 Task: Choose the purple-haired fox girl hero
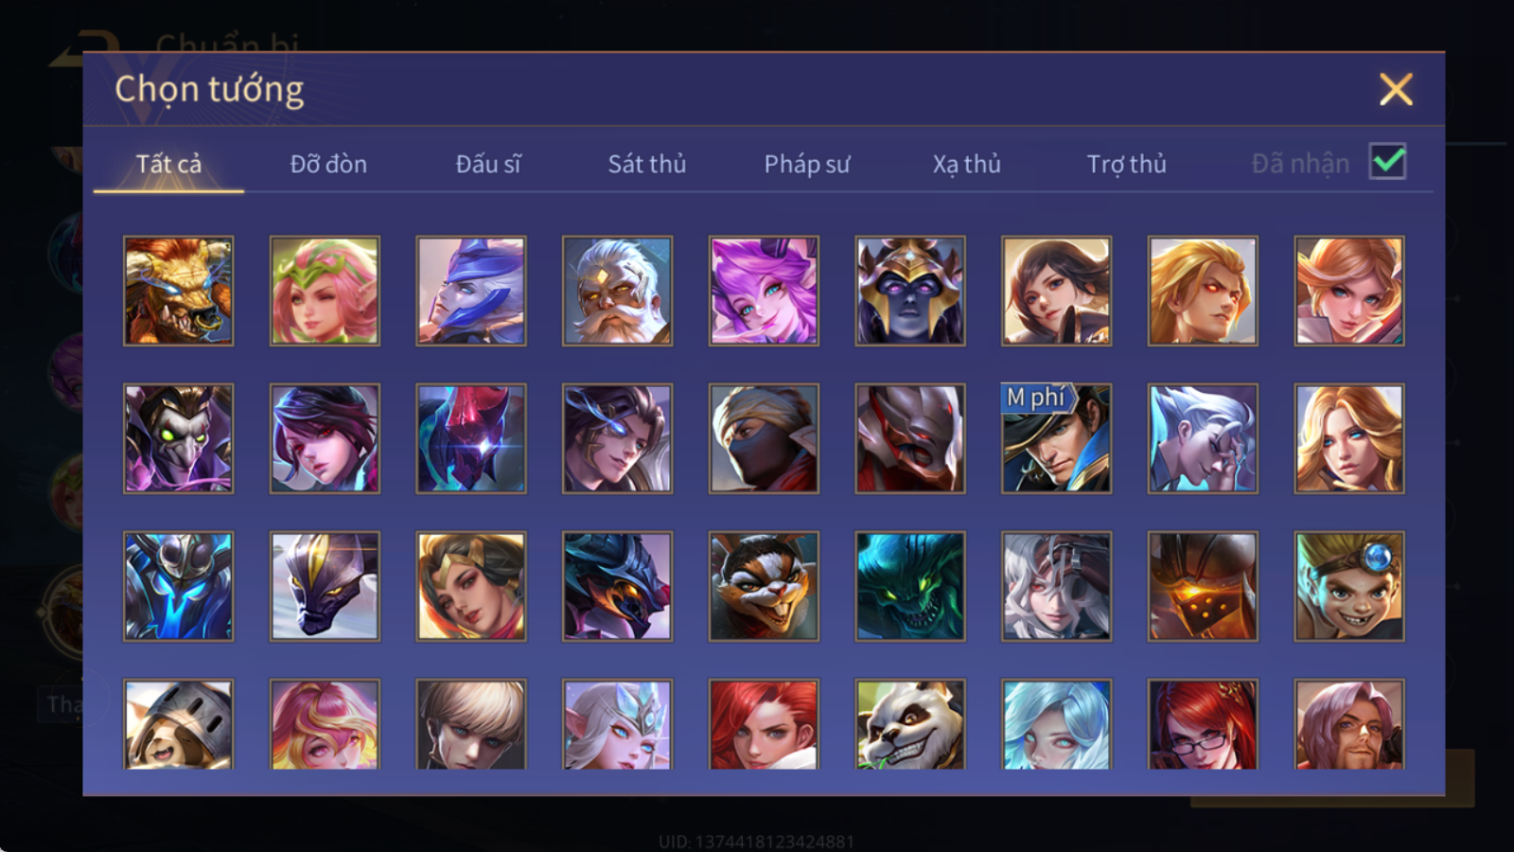(764, 291)
